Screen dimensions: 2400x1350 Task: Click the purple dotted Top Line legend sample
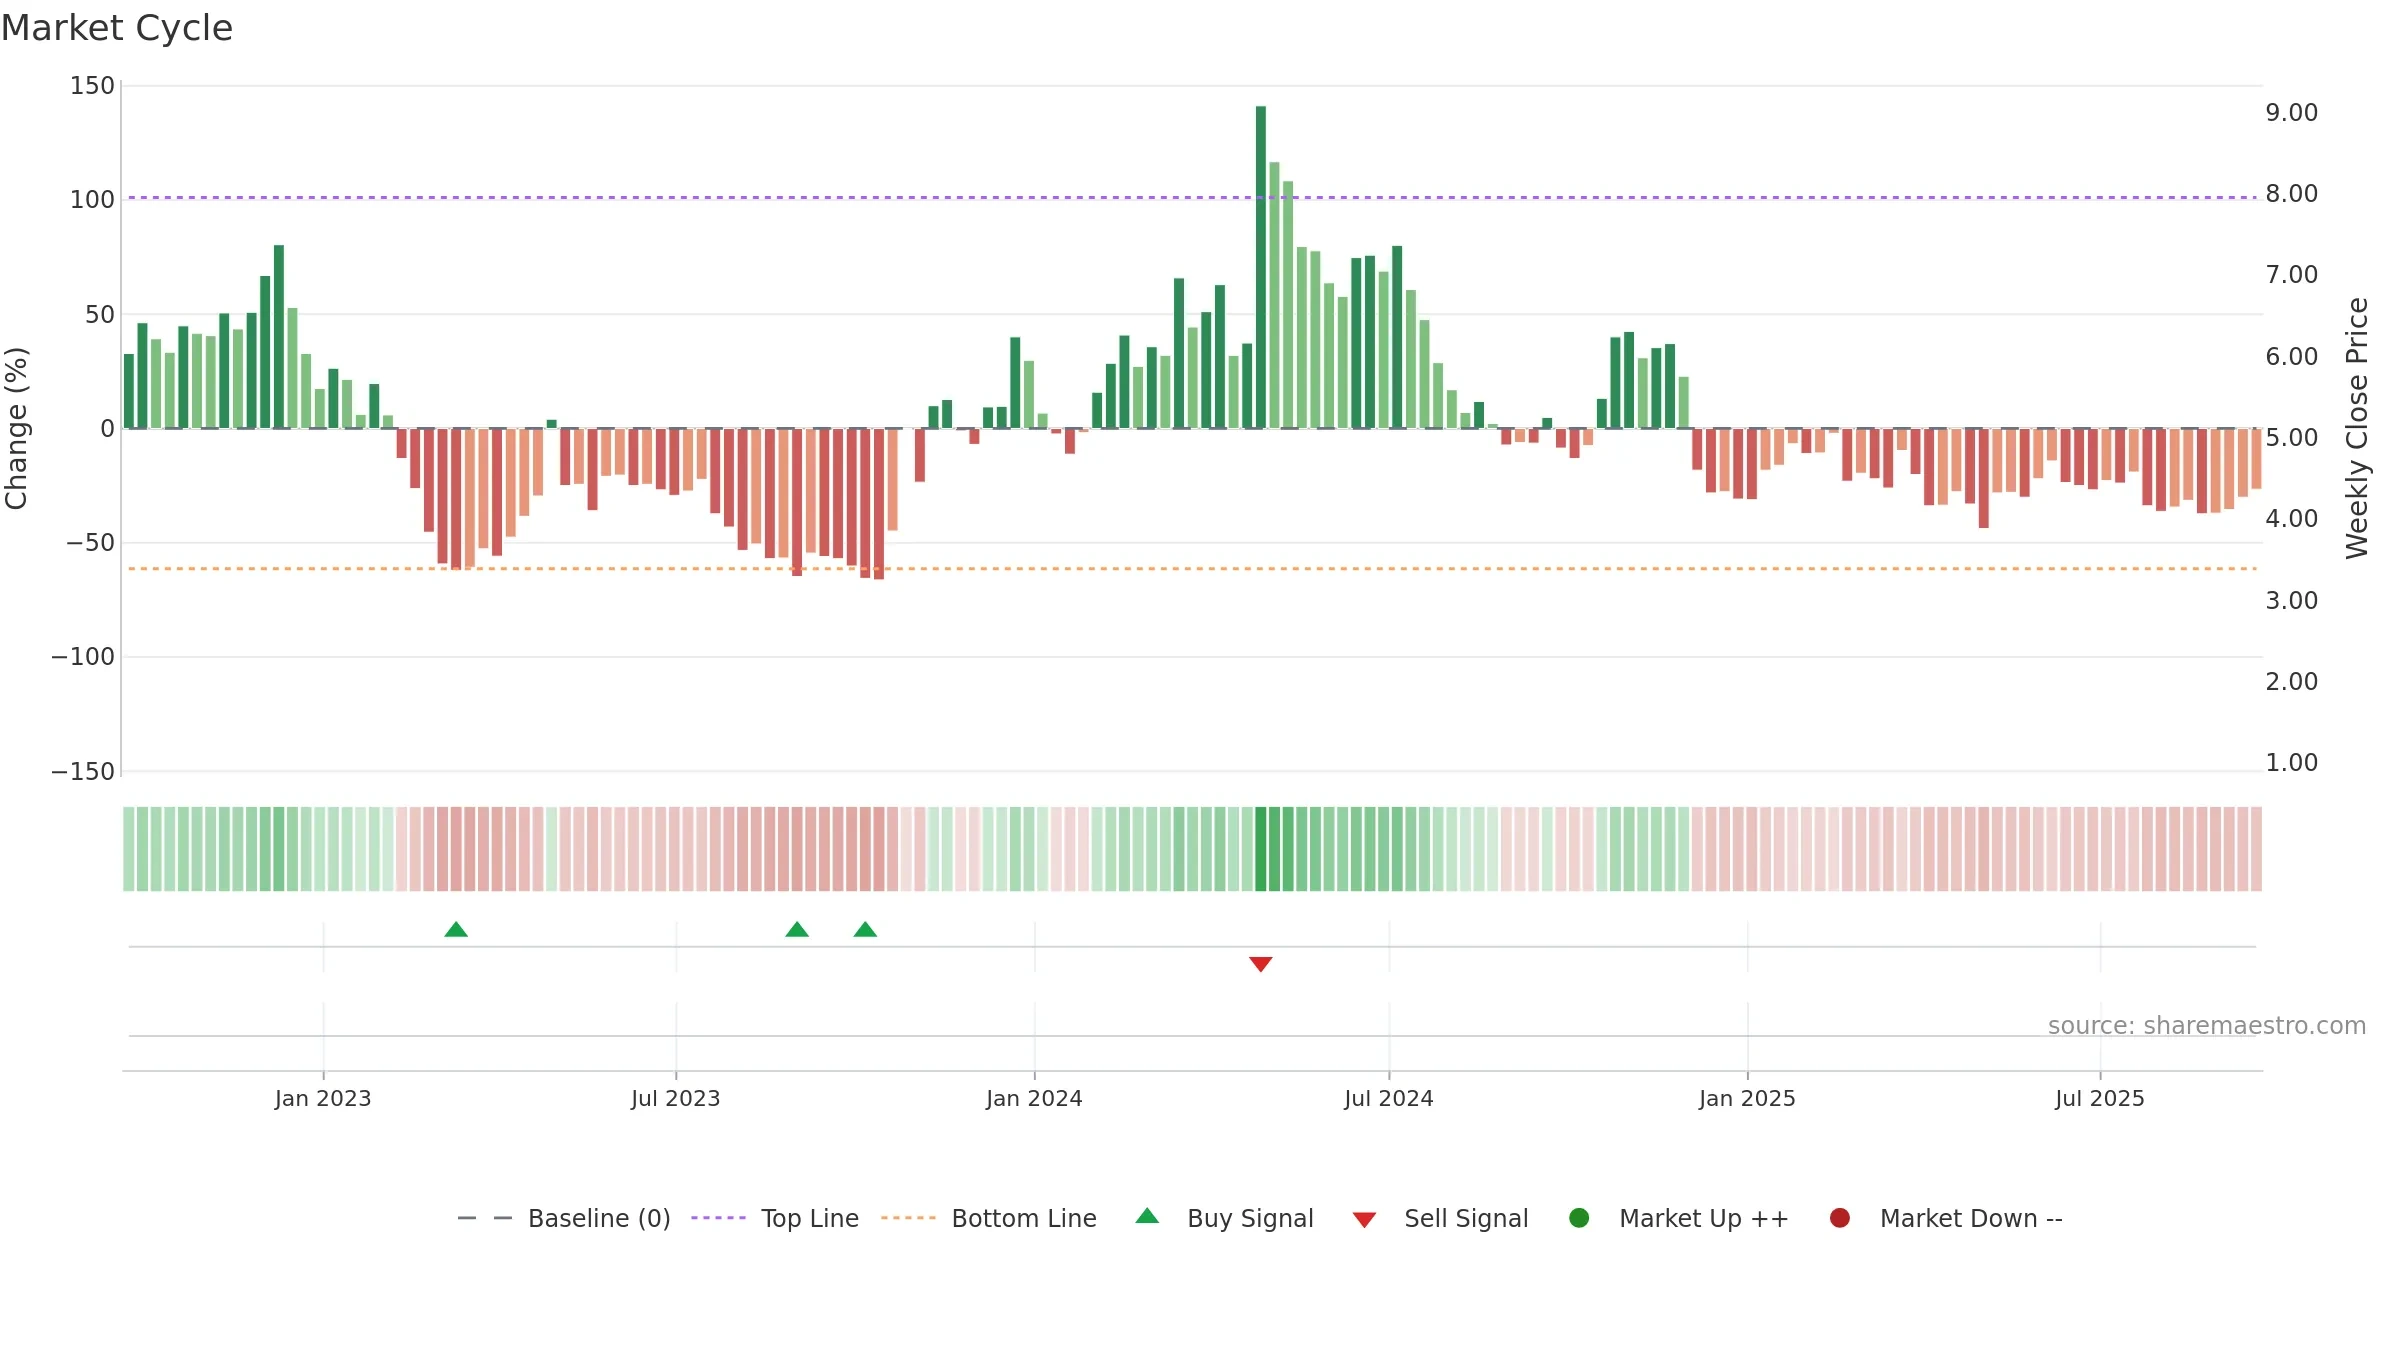718,1218
